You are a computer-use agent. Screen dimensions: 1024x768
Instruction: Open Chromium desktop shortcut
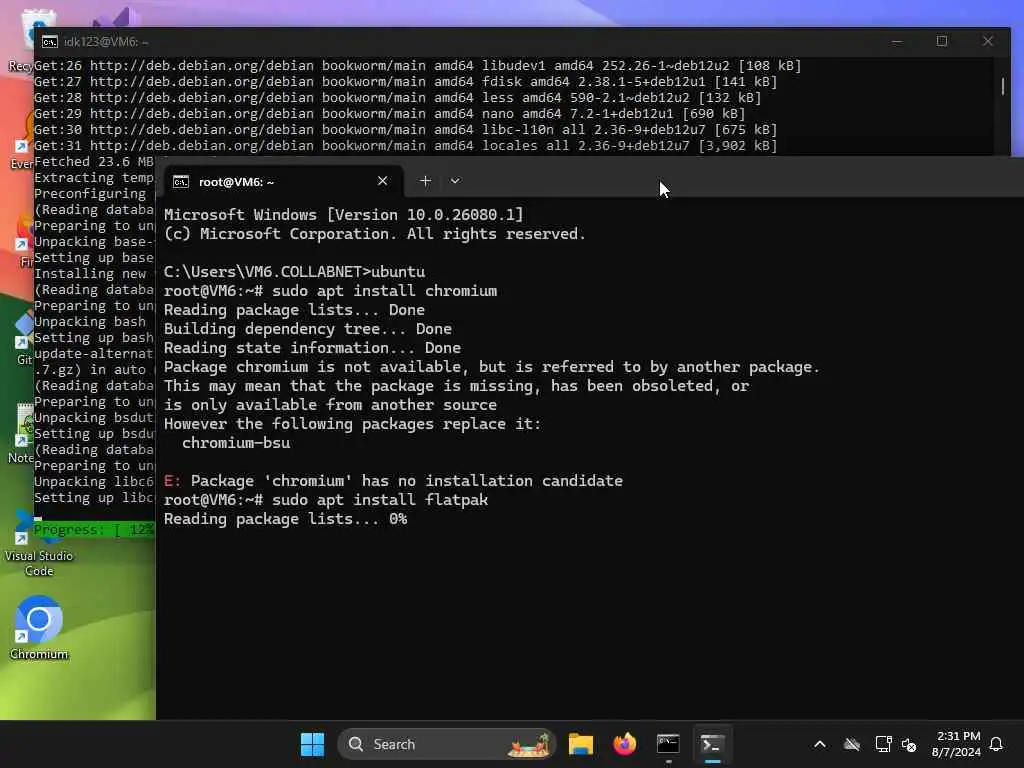39,628
